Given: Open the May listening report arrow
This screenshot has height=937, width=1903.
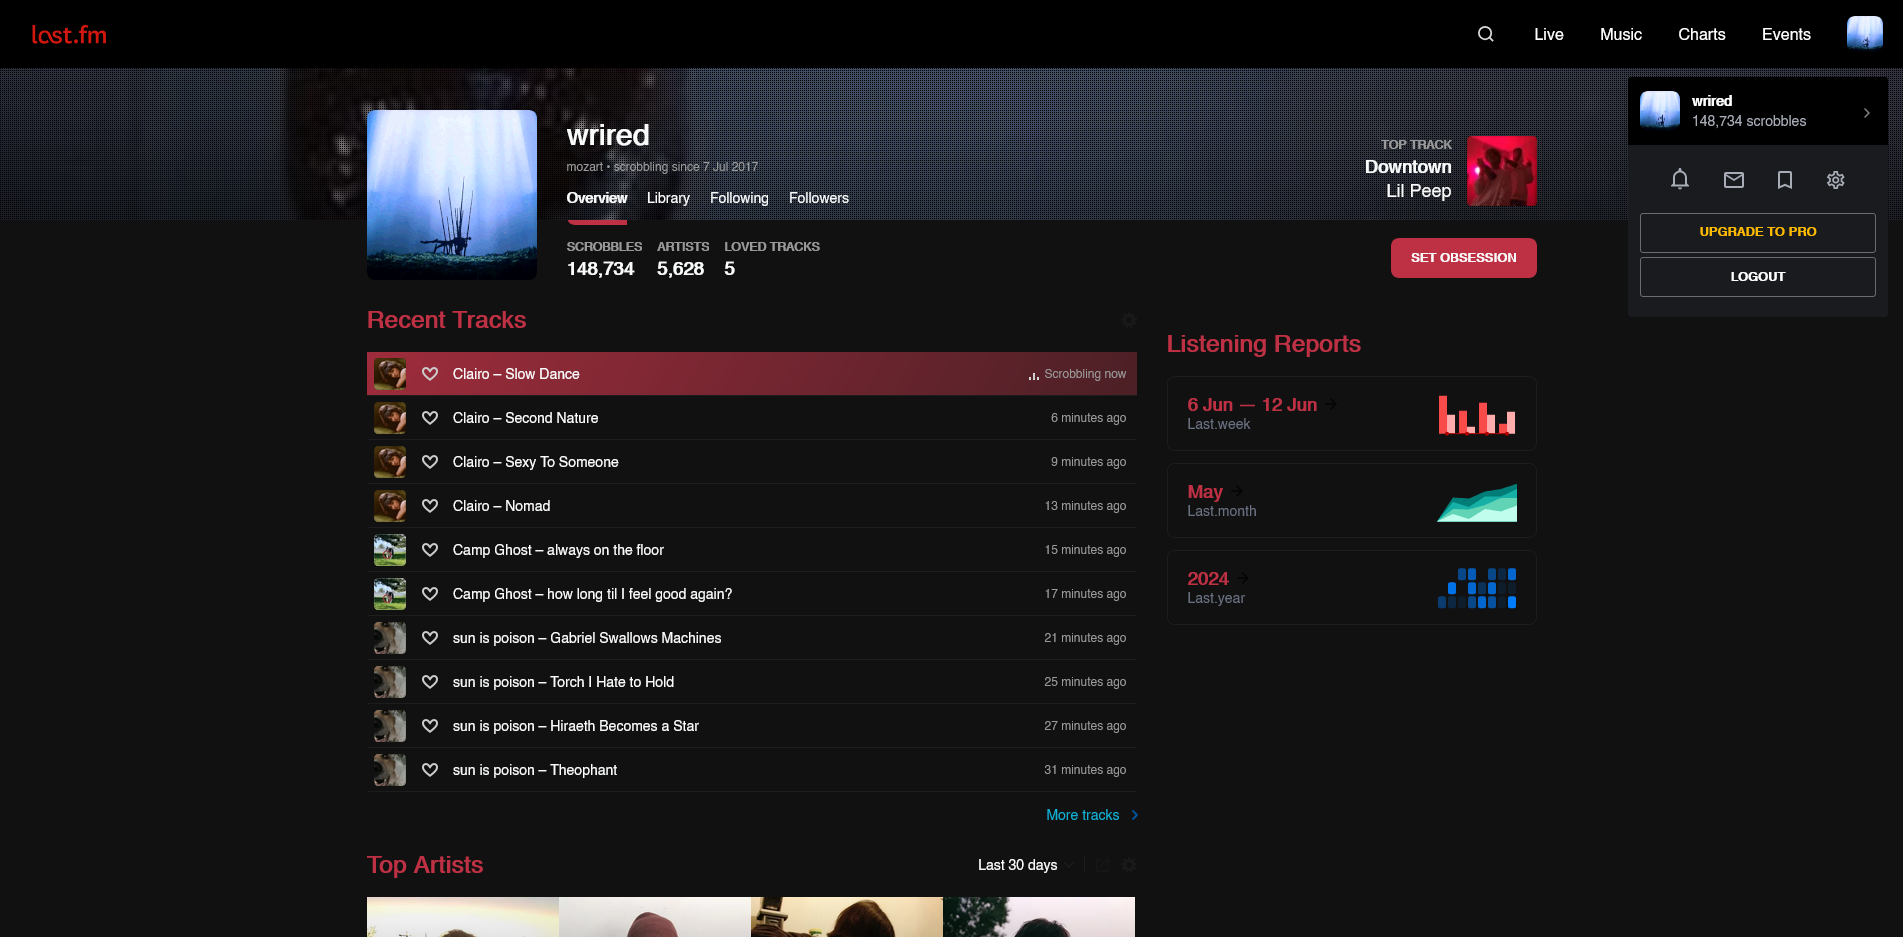Looking at the screenshot, I should (1237, 491).
